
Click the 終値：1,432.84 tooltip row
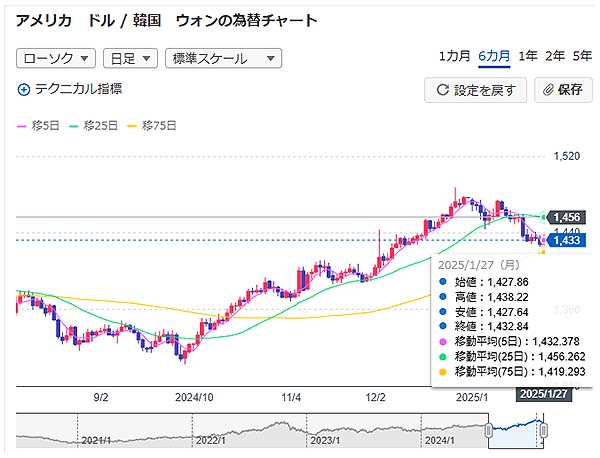point(484,327)
